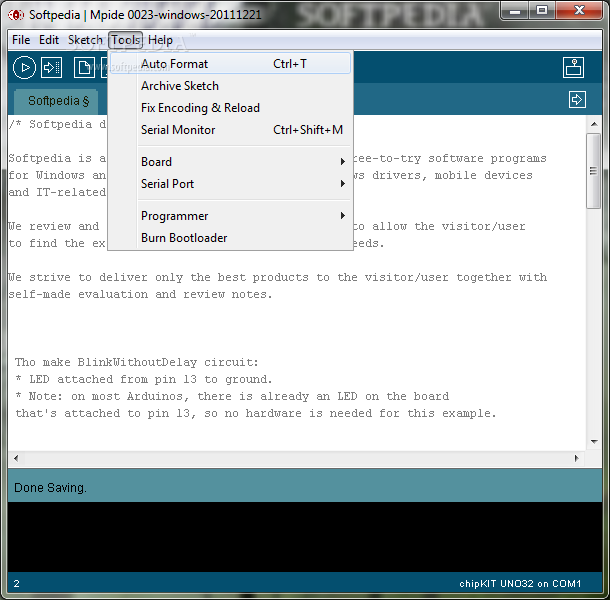The width and height of the screenshot is (610, 600).
Task: Open the Sketch menu
Action: click(x=85, y=40)
